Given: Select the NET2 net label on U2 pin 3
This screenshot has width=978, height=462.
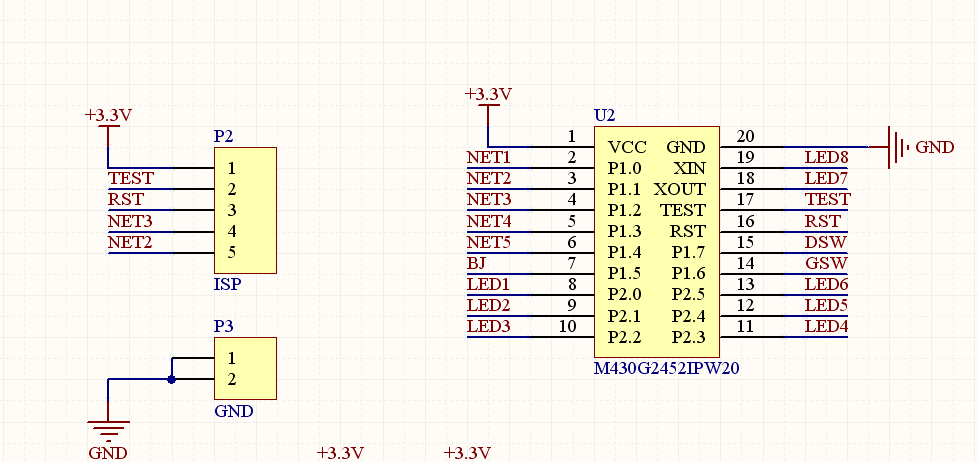Looking at the screenshot, I should [489, 178].
